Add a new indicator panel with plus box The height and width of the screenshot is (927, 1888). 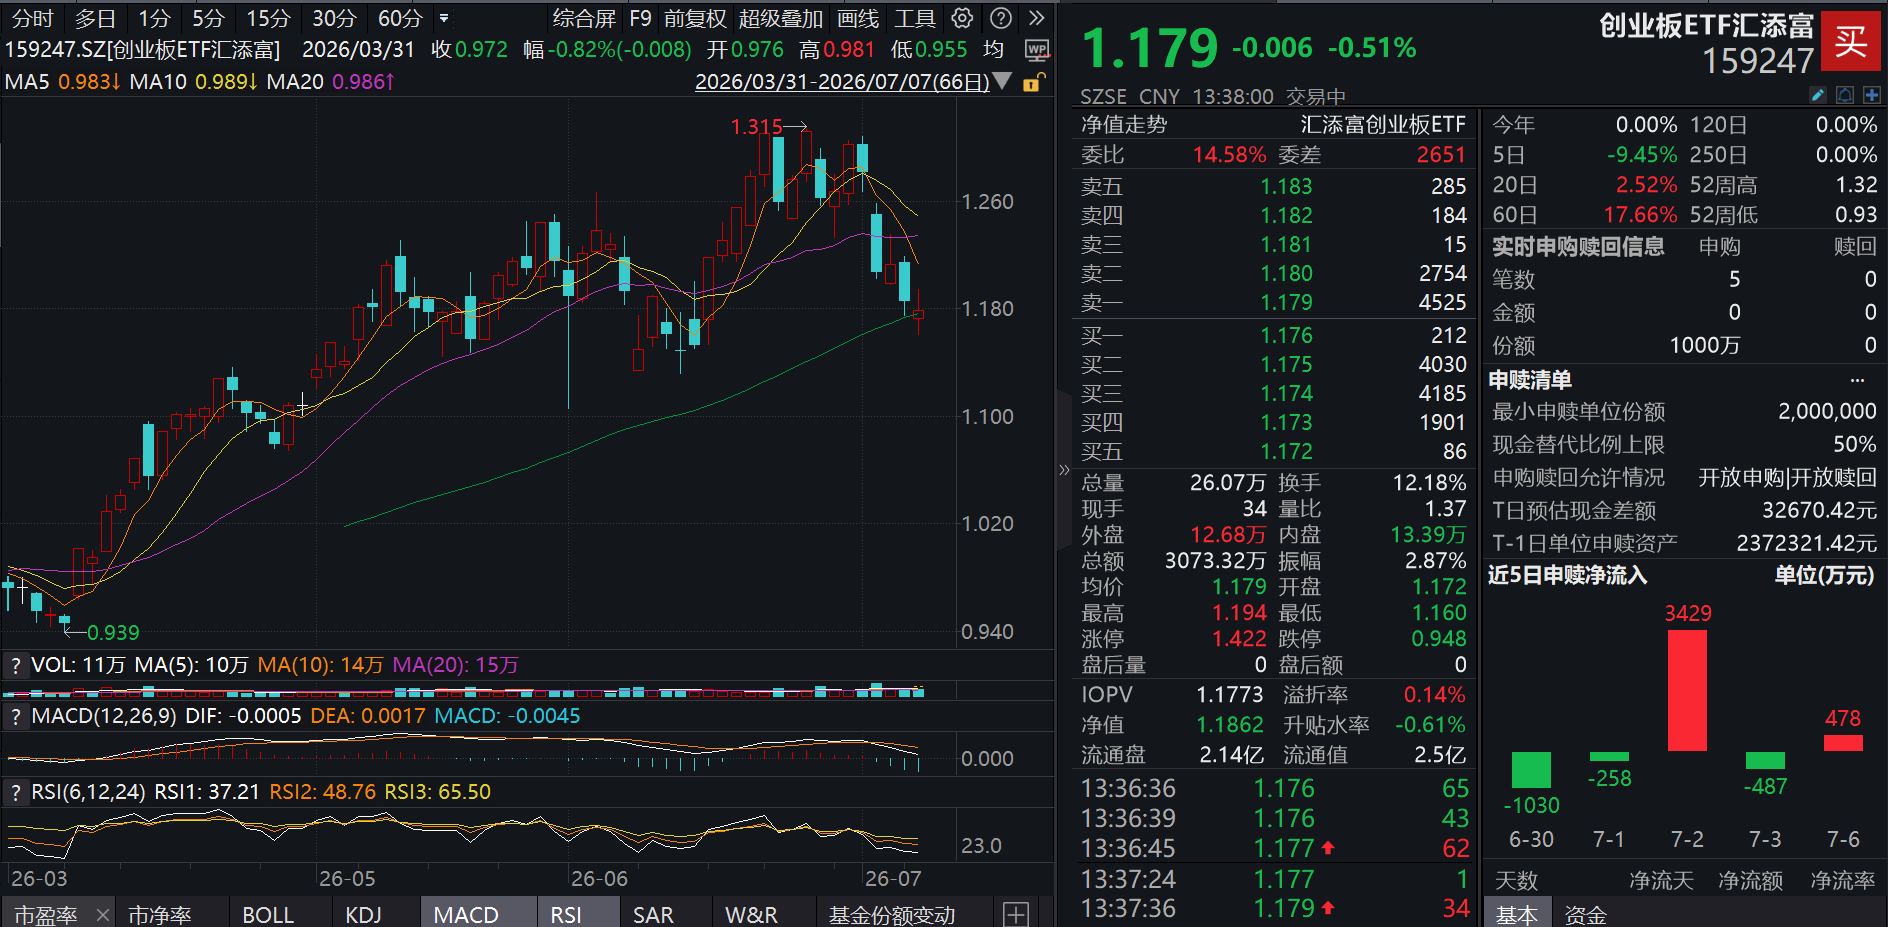[x=1016, y=914]
